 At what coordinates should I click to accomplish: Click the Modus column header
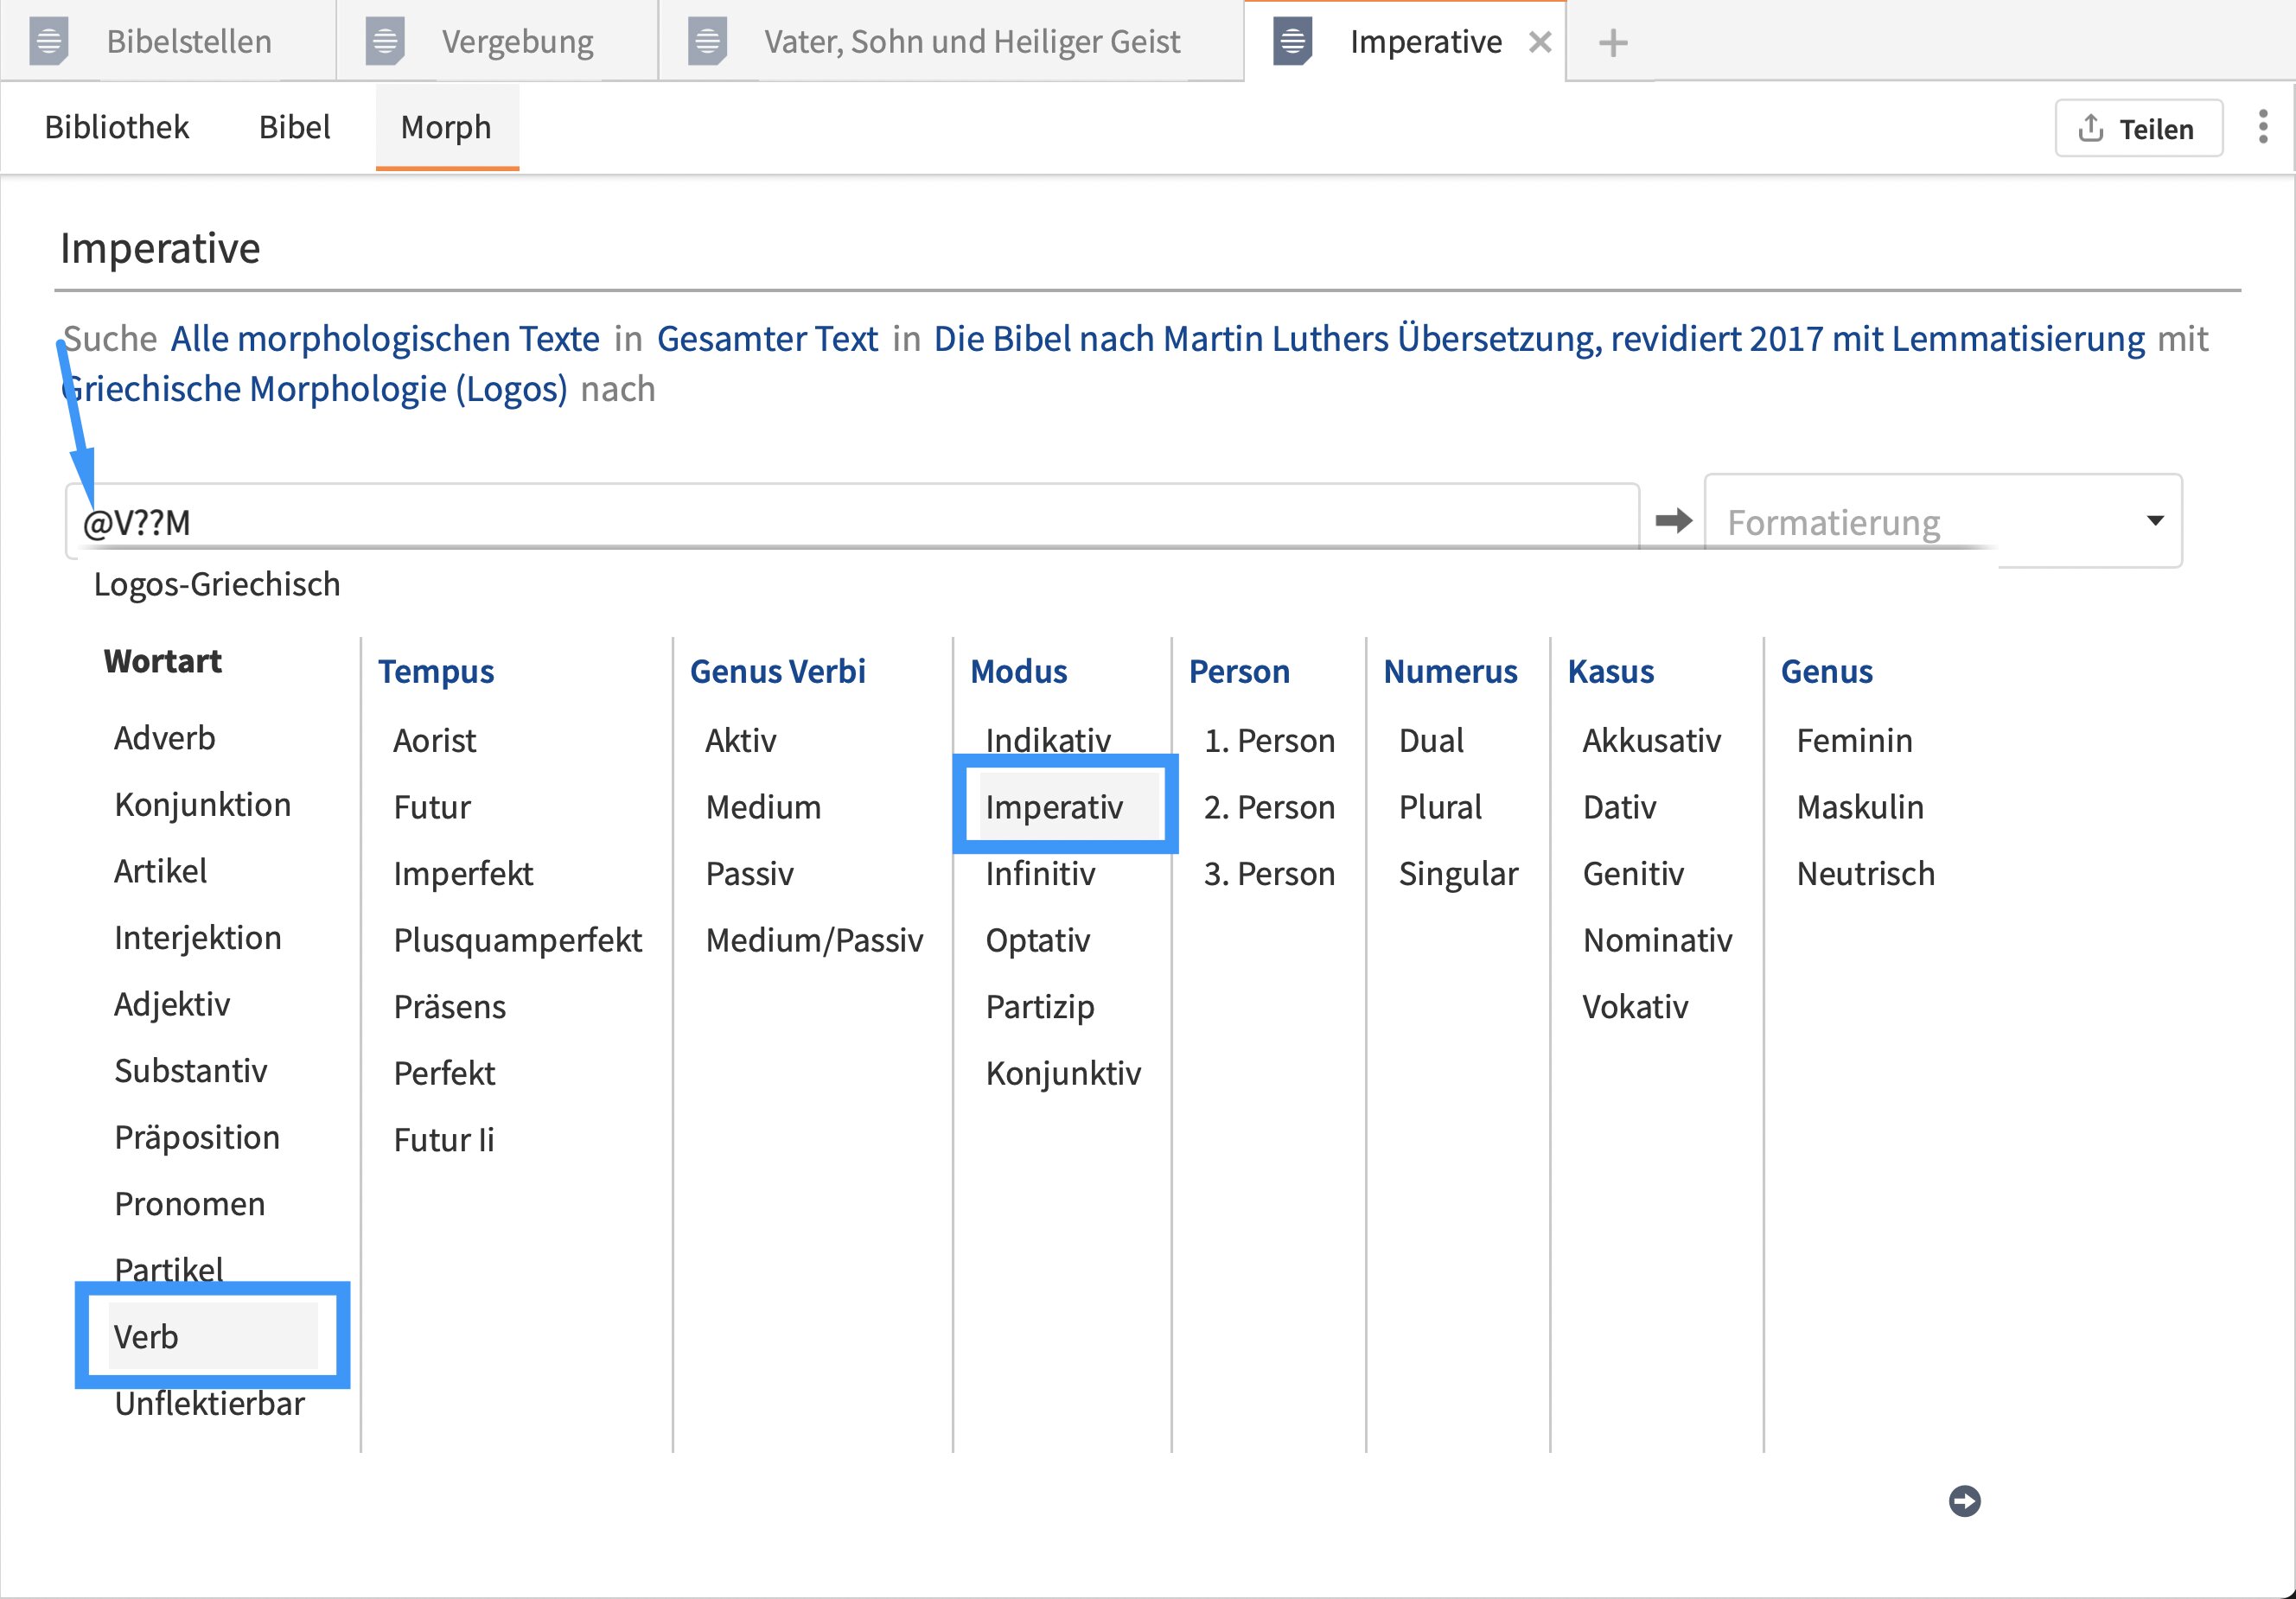coord(1018,671)
